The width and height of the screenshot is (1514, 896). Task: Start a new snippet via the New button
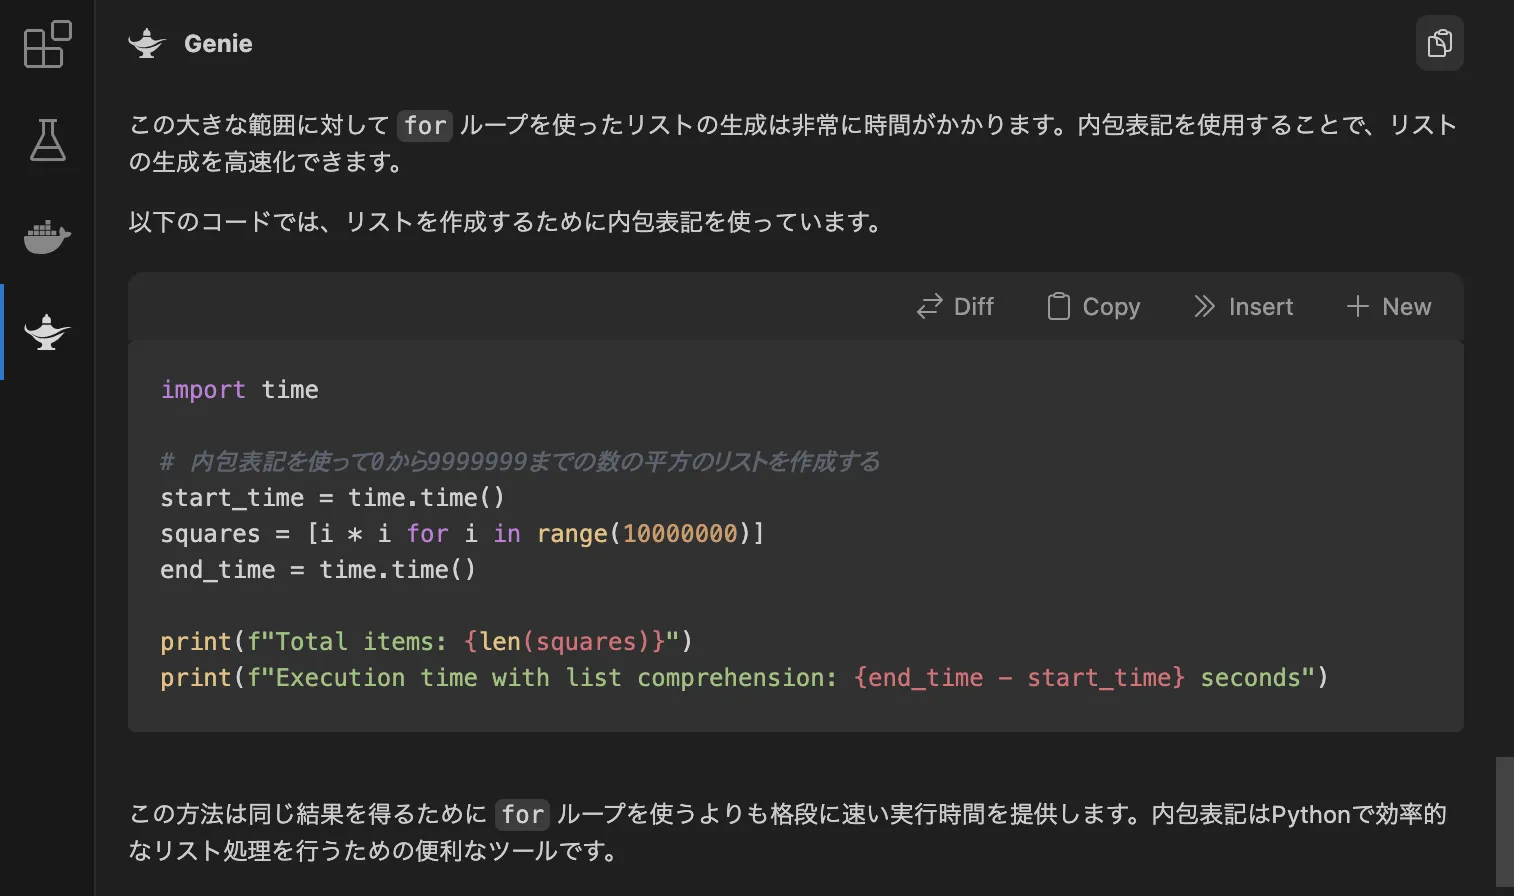click(1389, 306)
